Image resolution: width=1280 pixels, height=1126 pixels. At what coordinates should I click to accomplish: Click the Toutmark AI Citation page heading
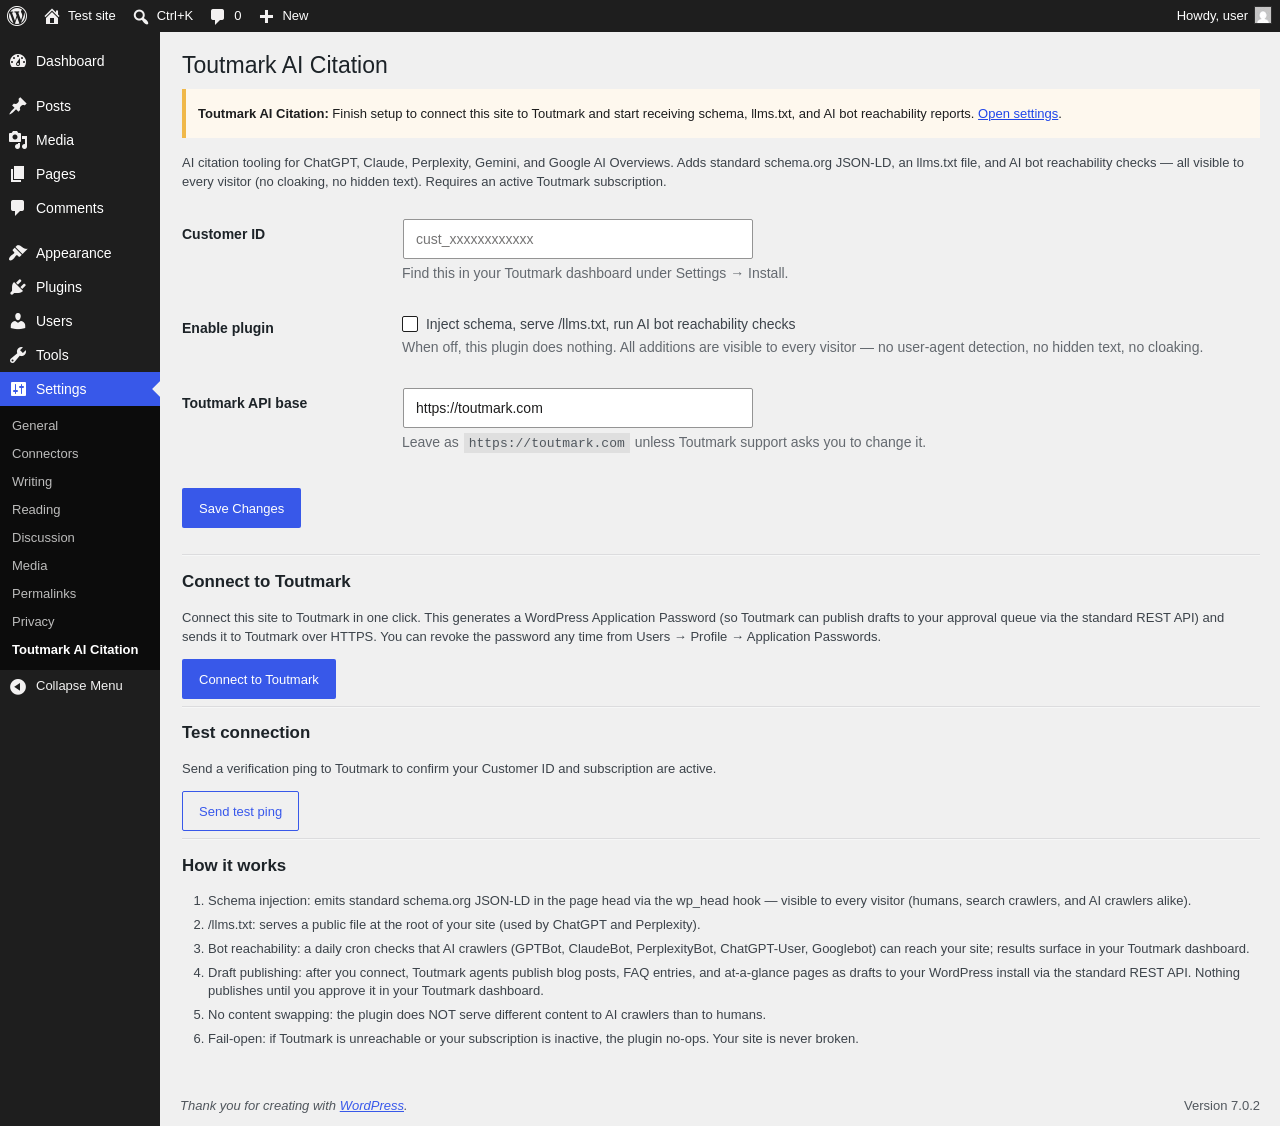285,65
